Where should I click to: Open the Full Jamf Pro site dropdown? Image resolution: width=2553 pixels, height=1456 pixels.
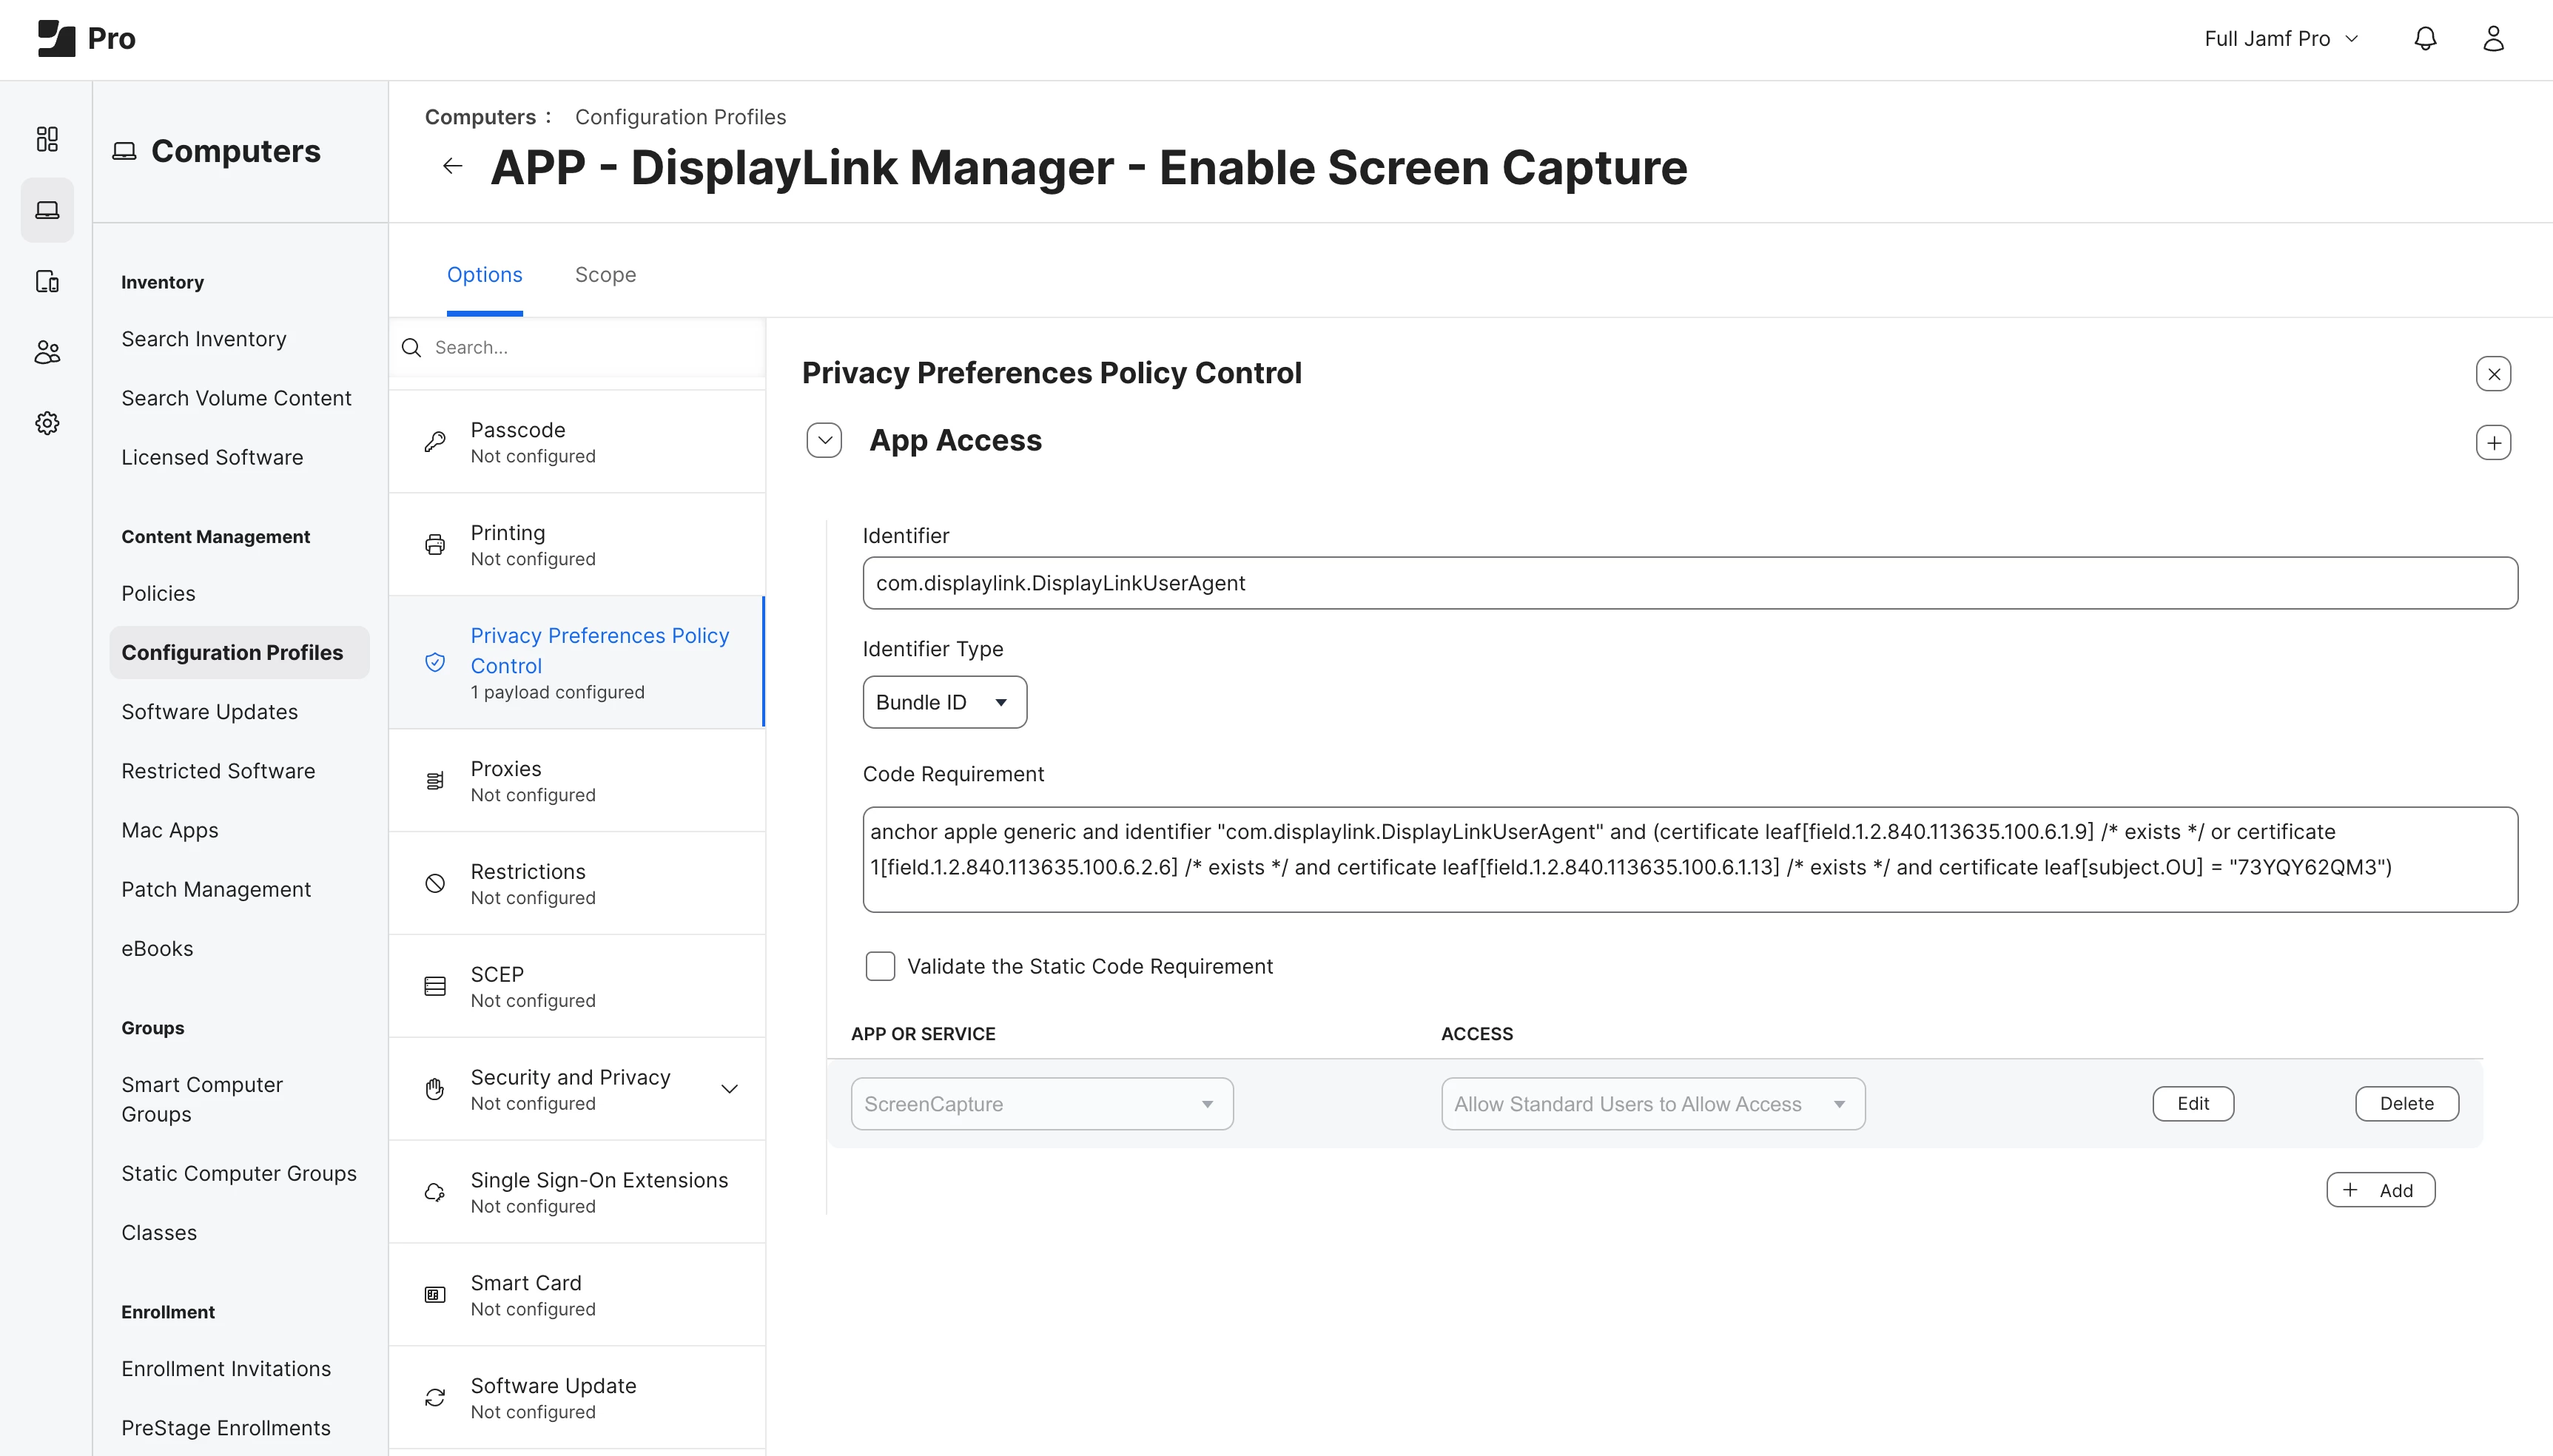tap(2281, 38)
